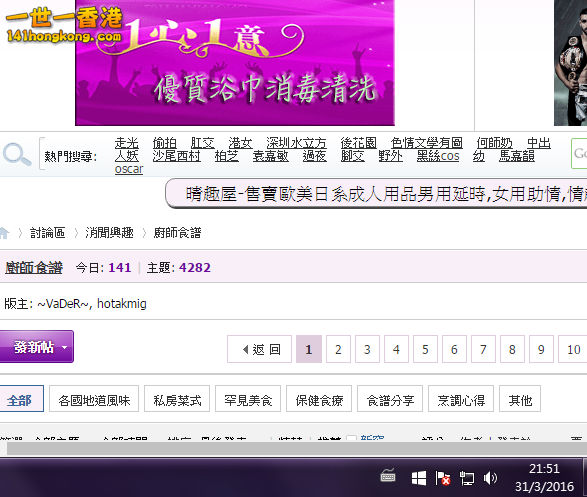Filter by 保健食療 category
Screen dimensions: 587x497
tap(319, 400)
